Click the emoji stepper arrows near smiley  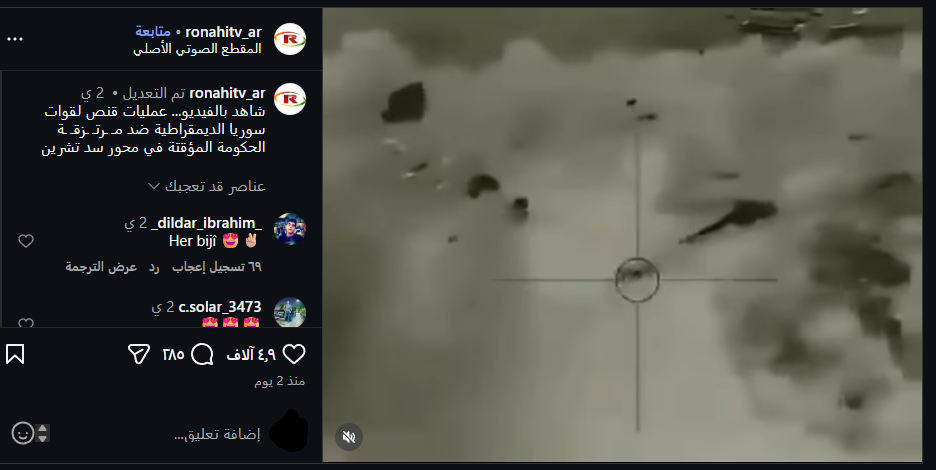pos(42,433)
